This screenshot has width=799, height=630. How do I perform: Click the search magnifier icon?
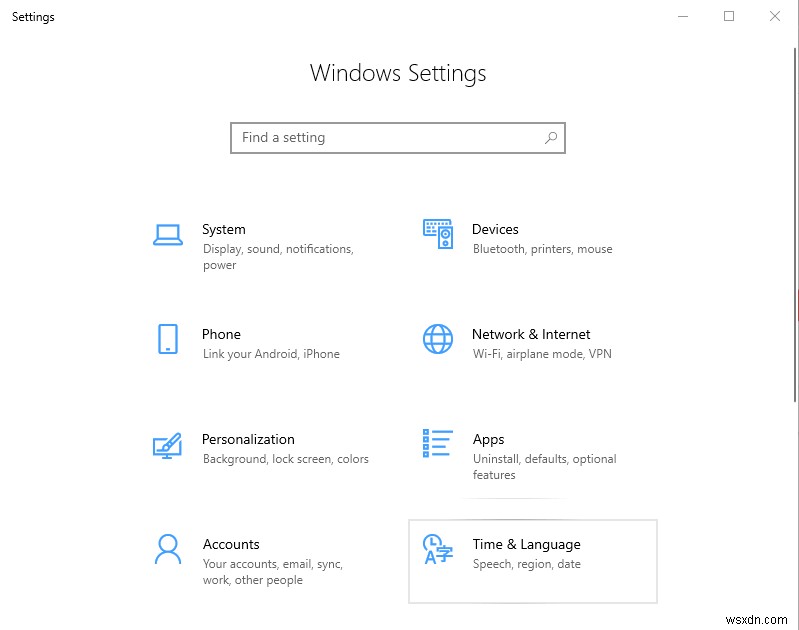(x=551, y=138)
